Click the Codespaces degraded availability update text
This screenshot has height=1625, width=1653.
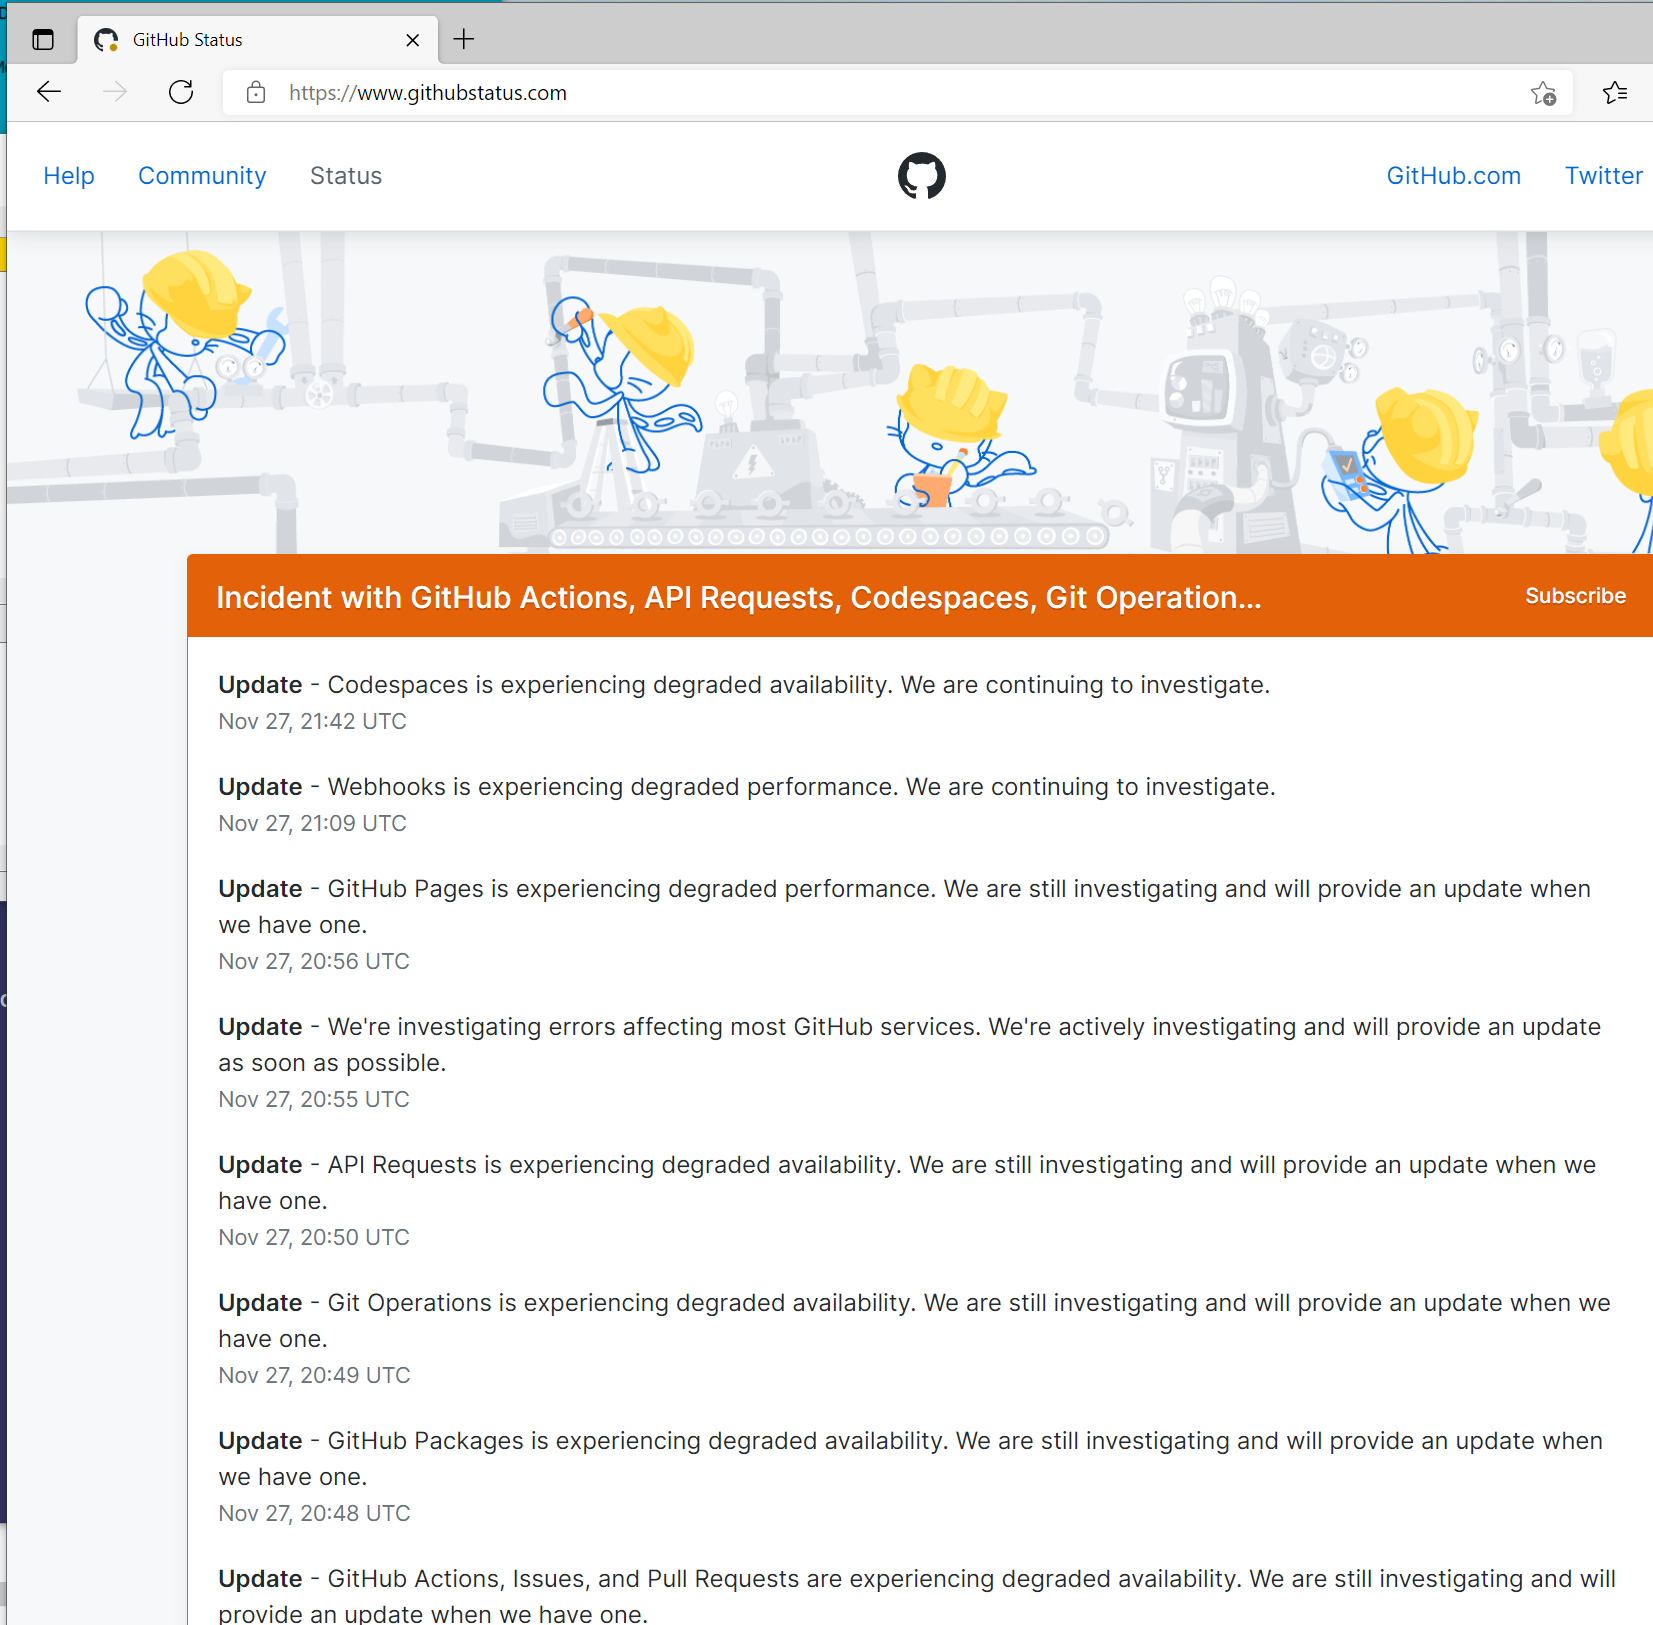(x=744, y=685)
